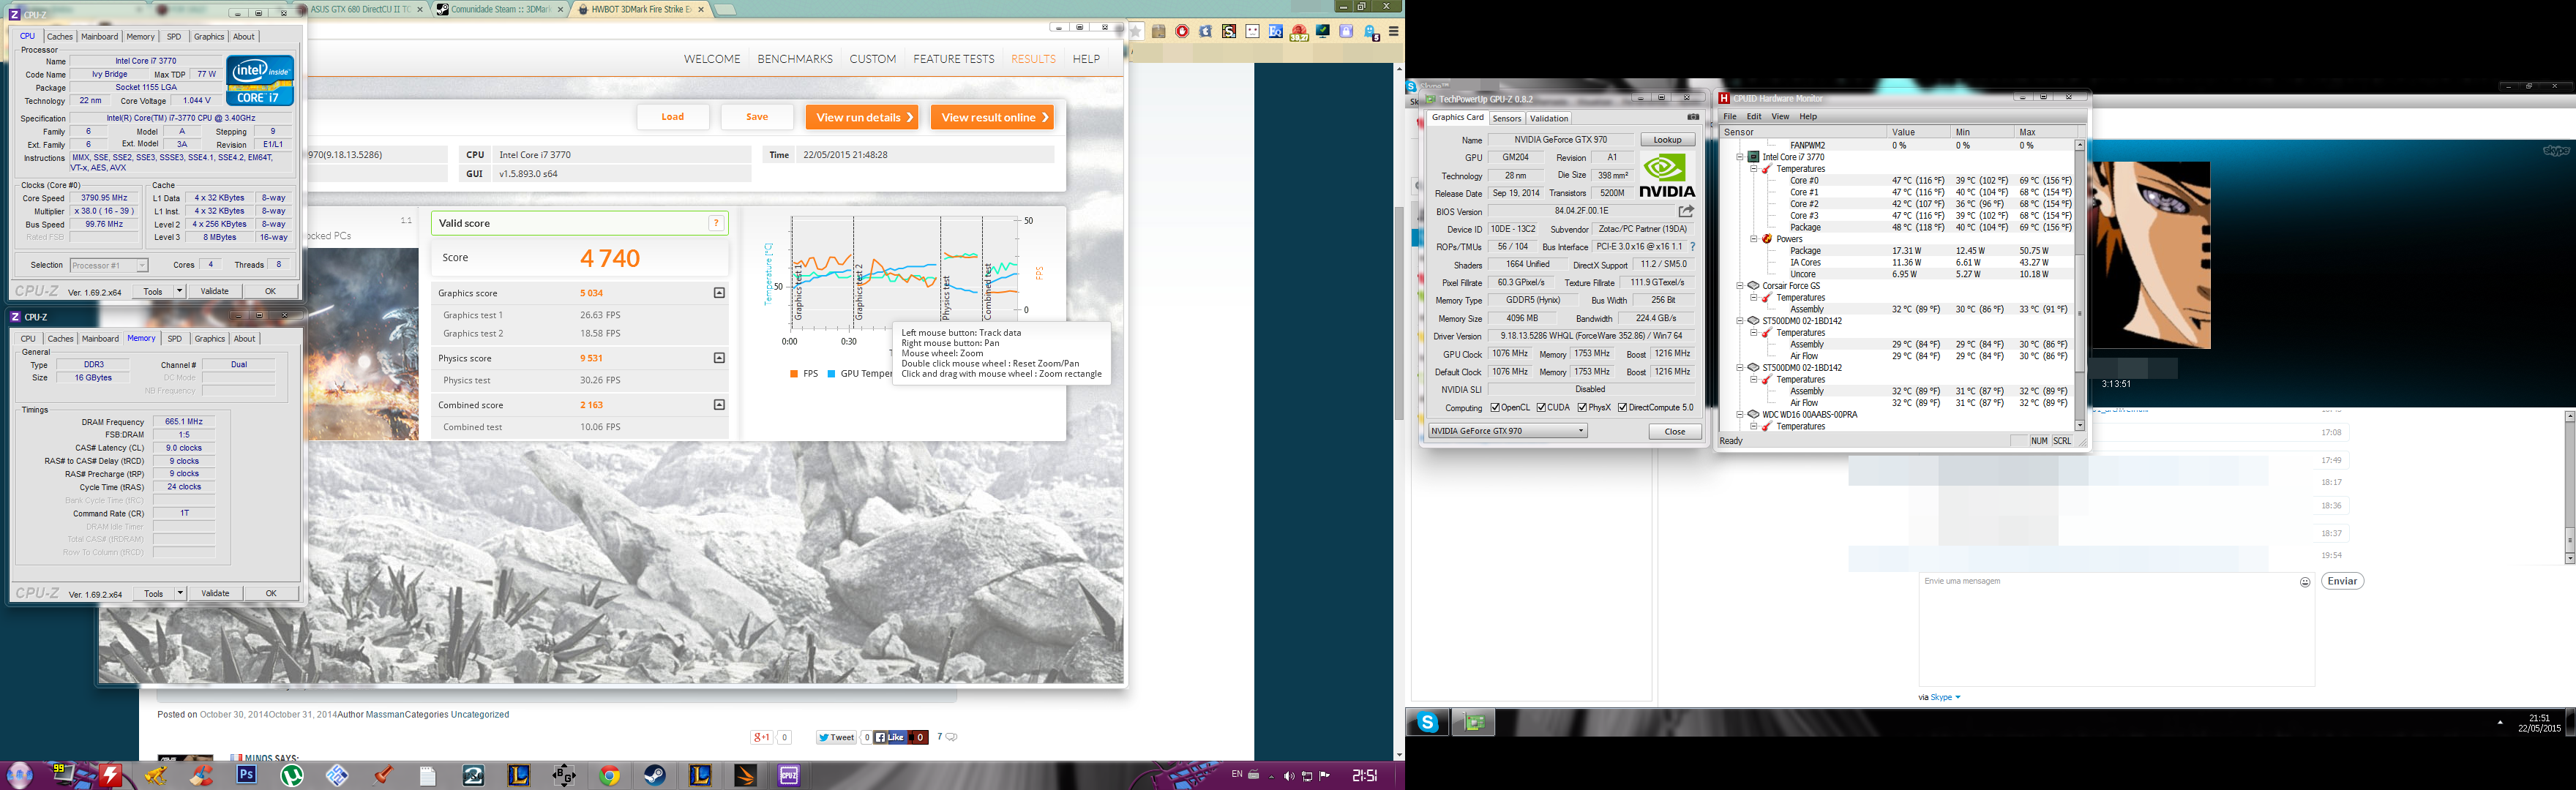Image resolution: width=2576 pixels, height=790 pixels.
Task: Click the Google +1 button on the web page
Action: (x=762, y=737)
